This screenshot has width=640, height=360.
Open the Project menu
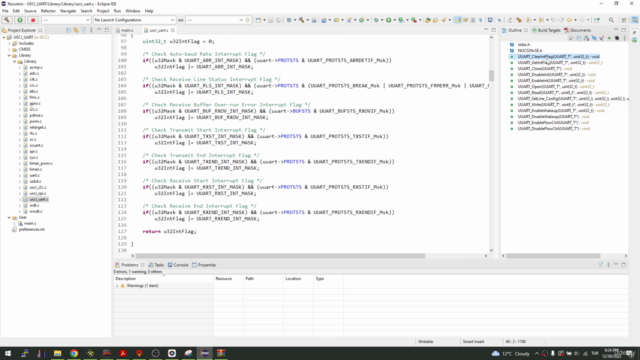[103, 11]
